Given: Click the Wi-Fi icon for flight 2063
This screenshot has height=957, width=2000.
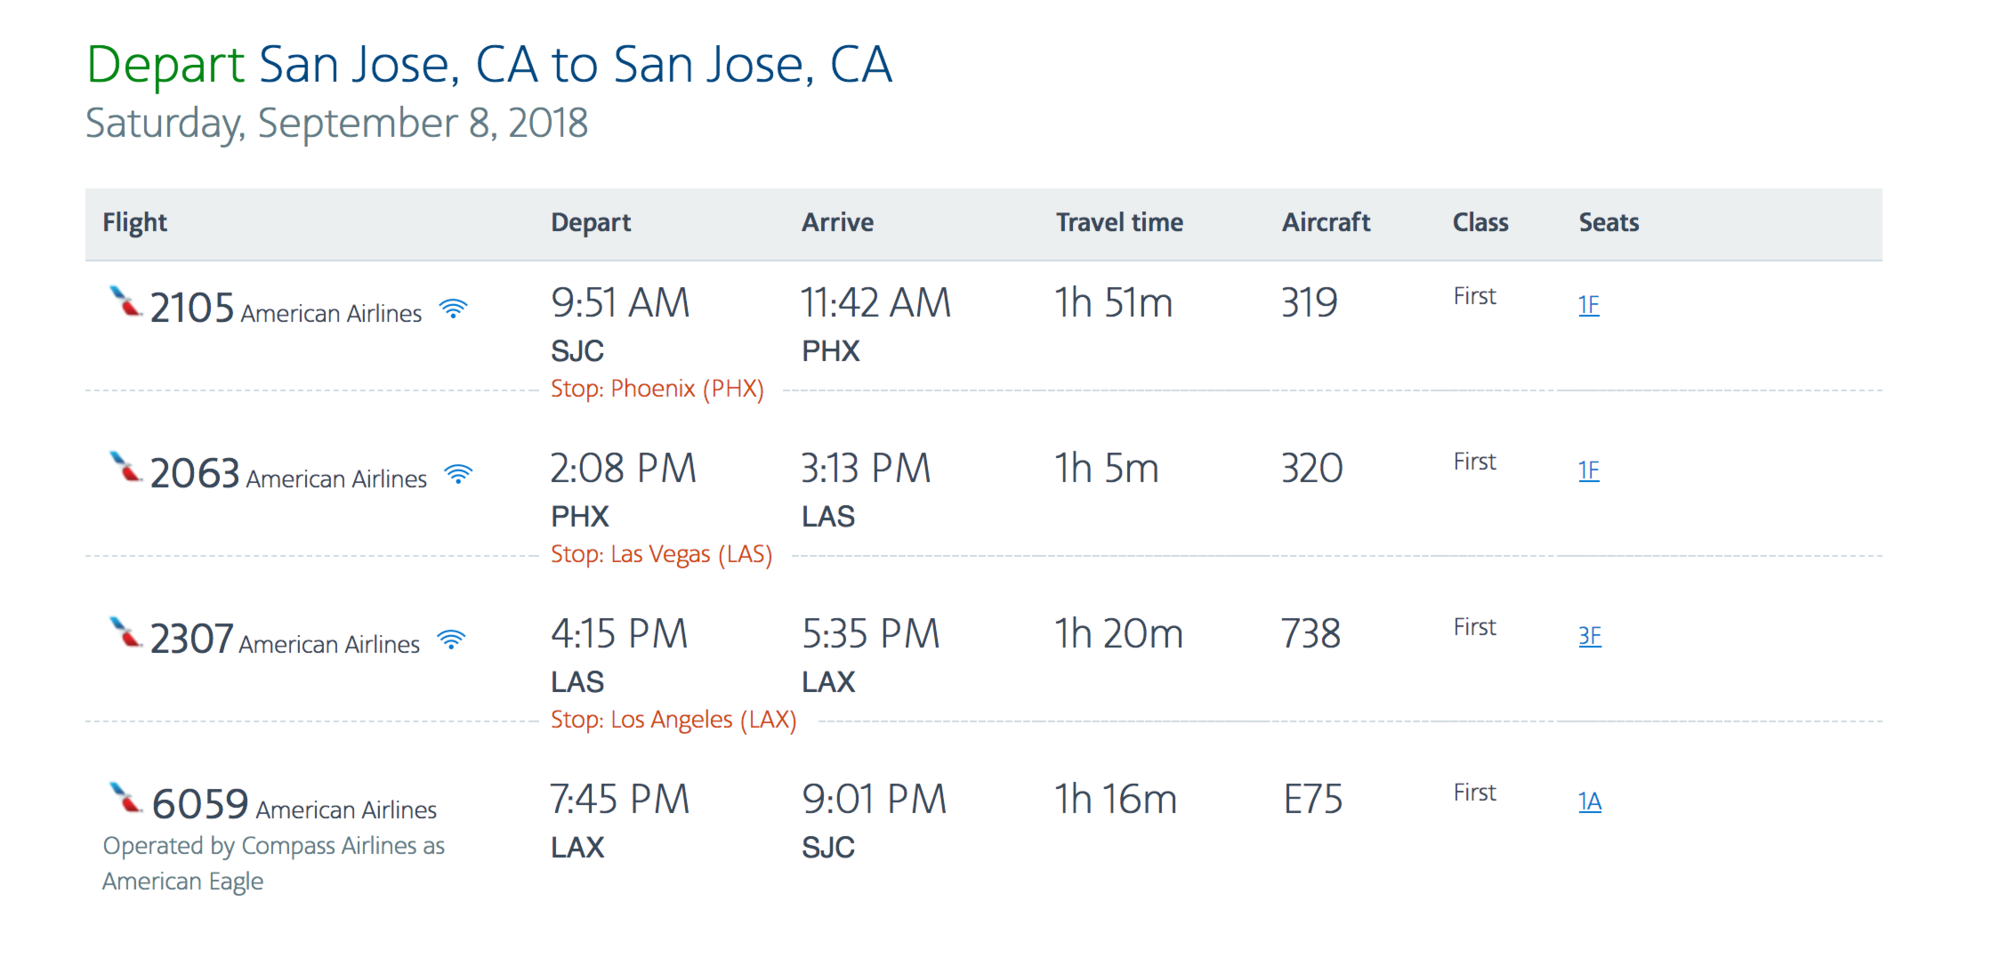Looking at the screenshot, I should click(459, 474).
